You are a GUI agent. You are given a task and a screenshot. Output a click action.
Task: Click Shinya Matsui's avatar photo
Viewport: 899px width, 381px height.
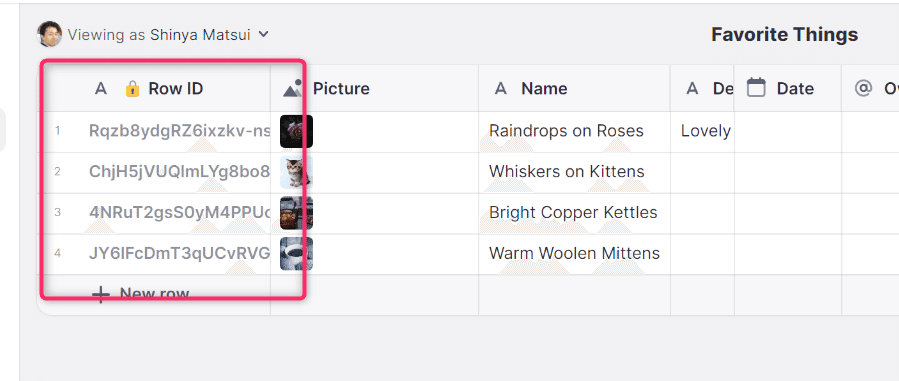pos(49,34)
